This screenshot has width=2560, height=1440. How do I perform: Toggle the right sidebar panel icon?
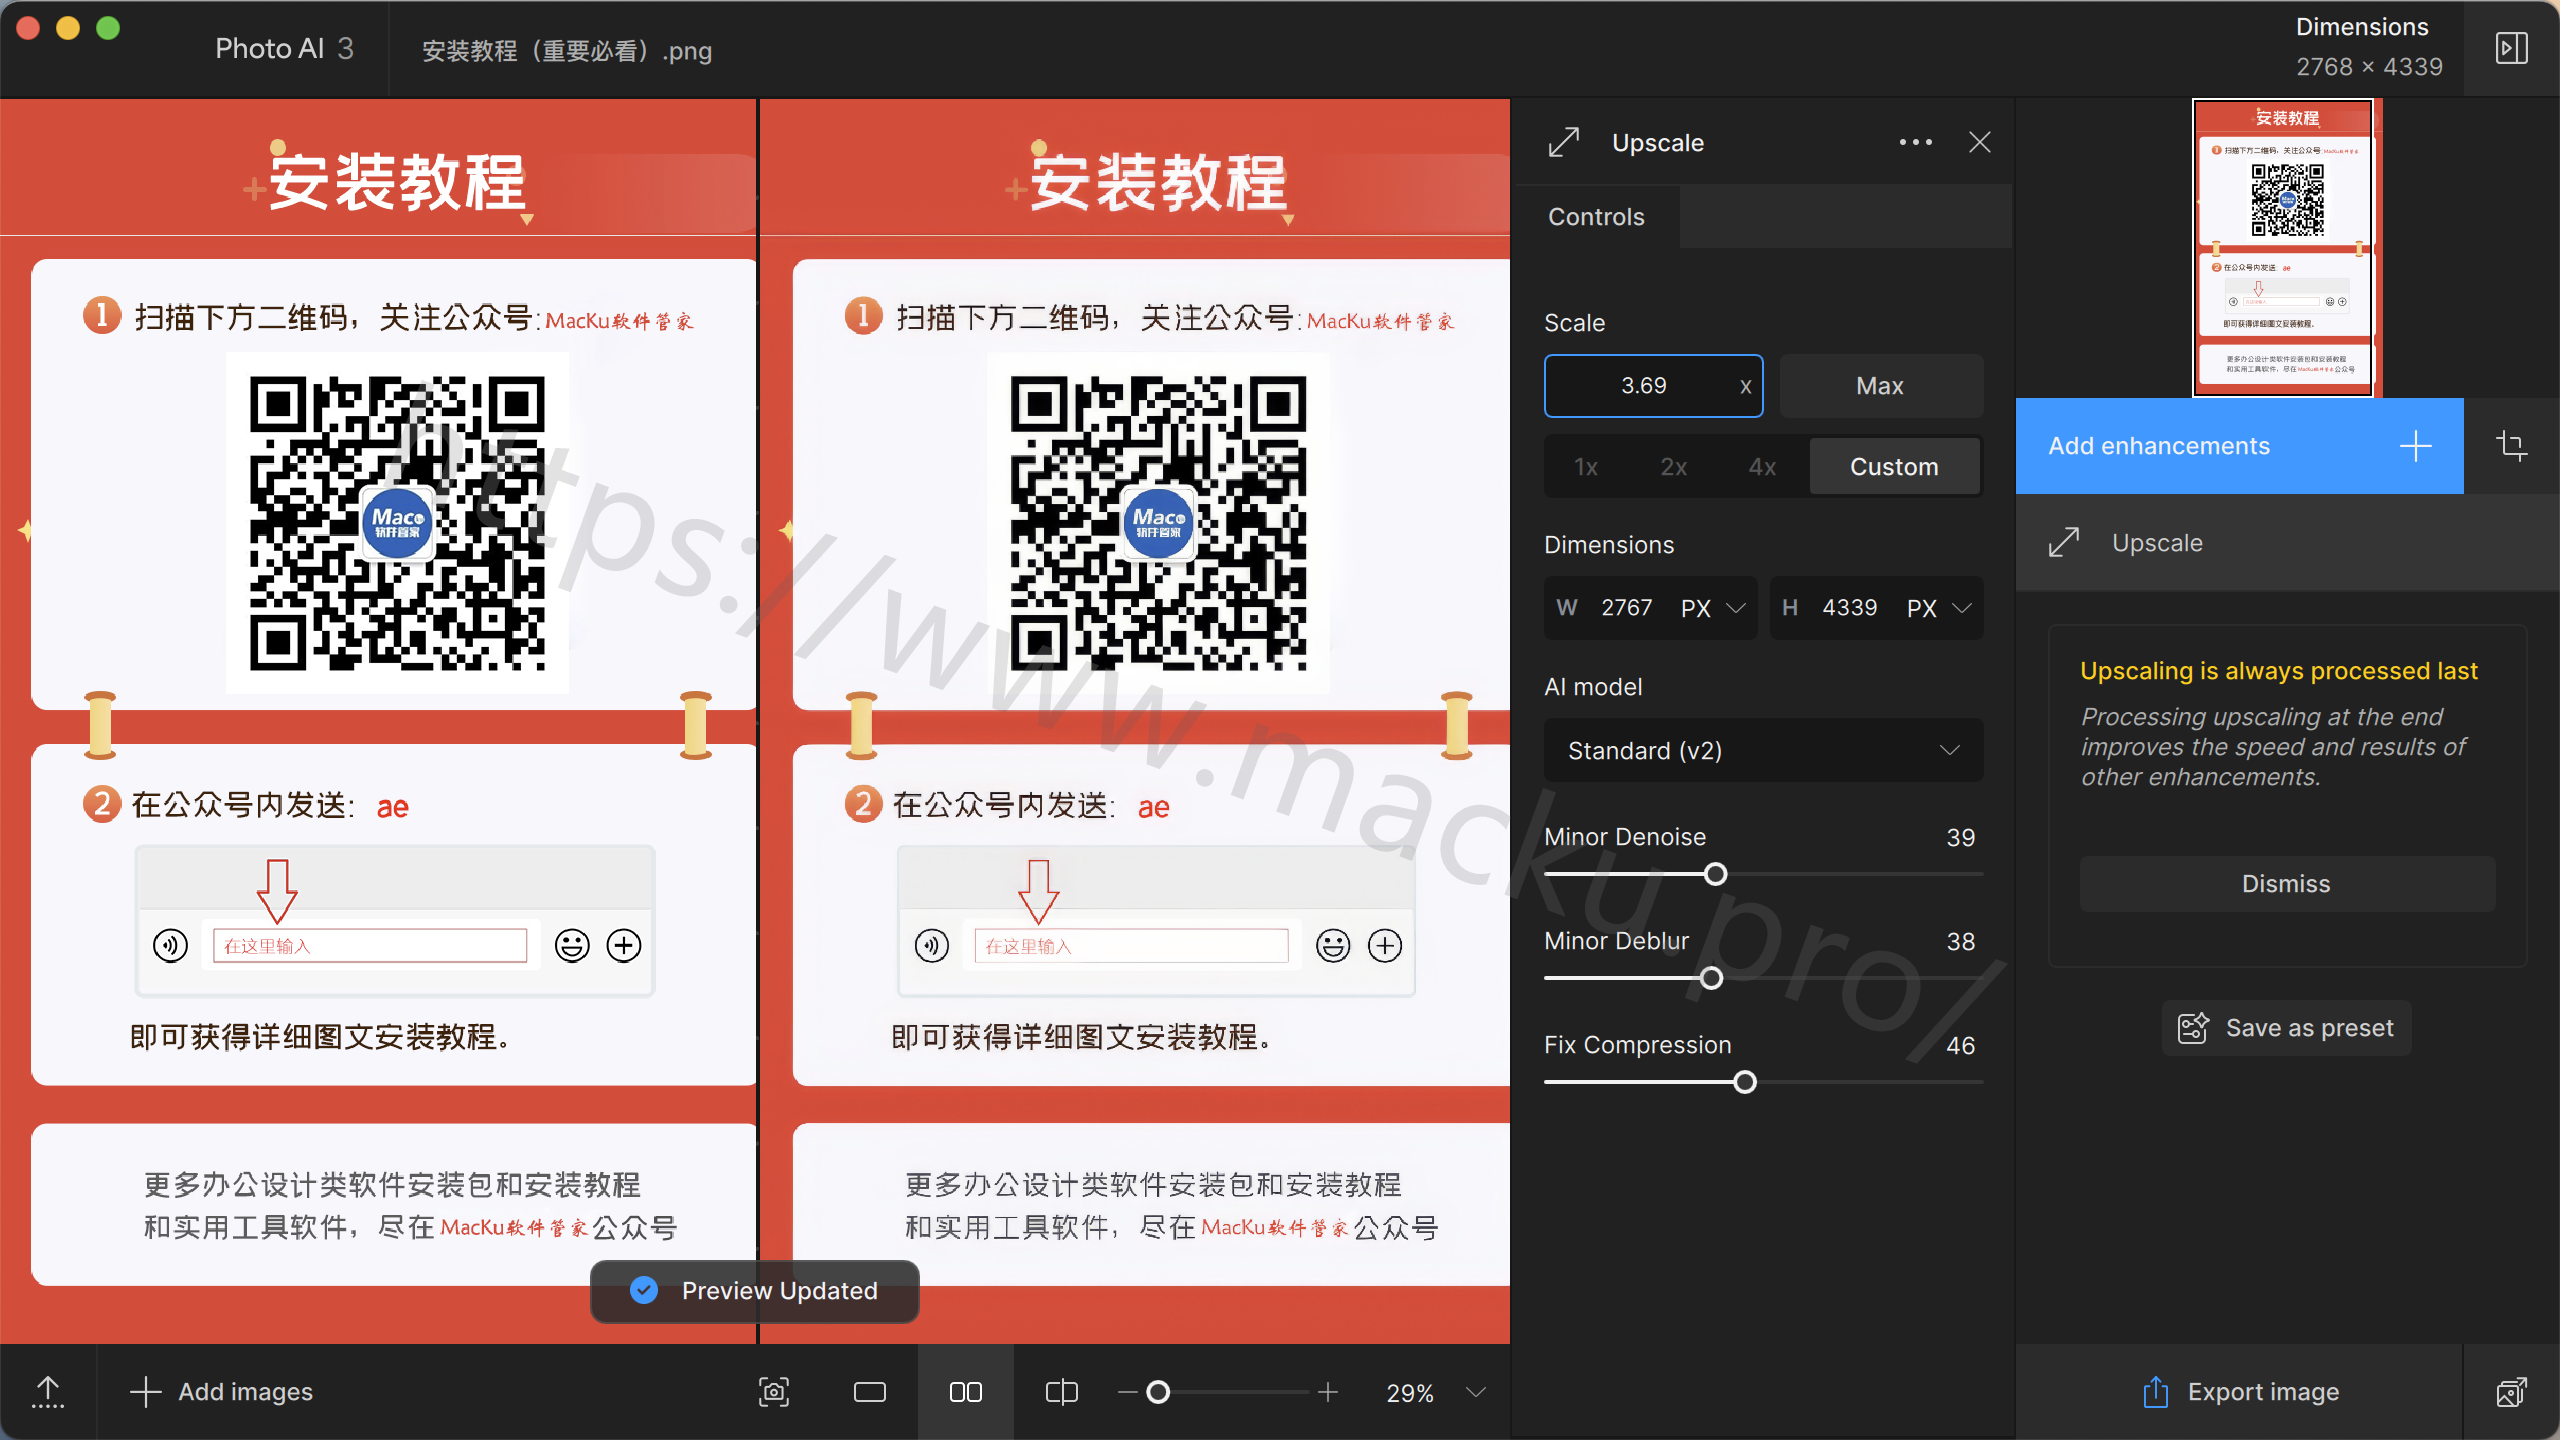2511,48
